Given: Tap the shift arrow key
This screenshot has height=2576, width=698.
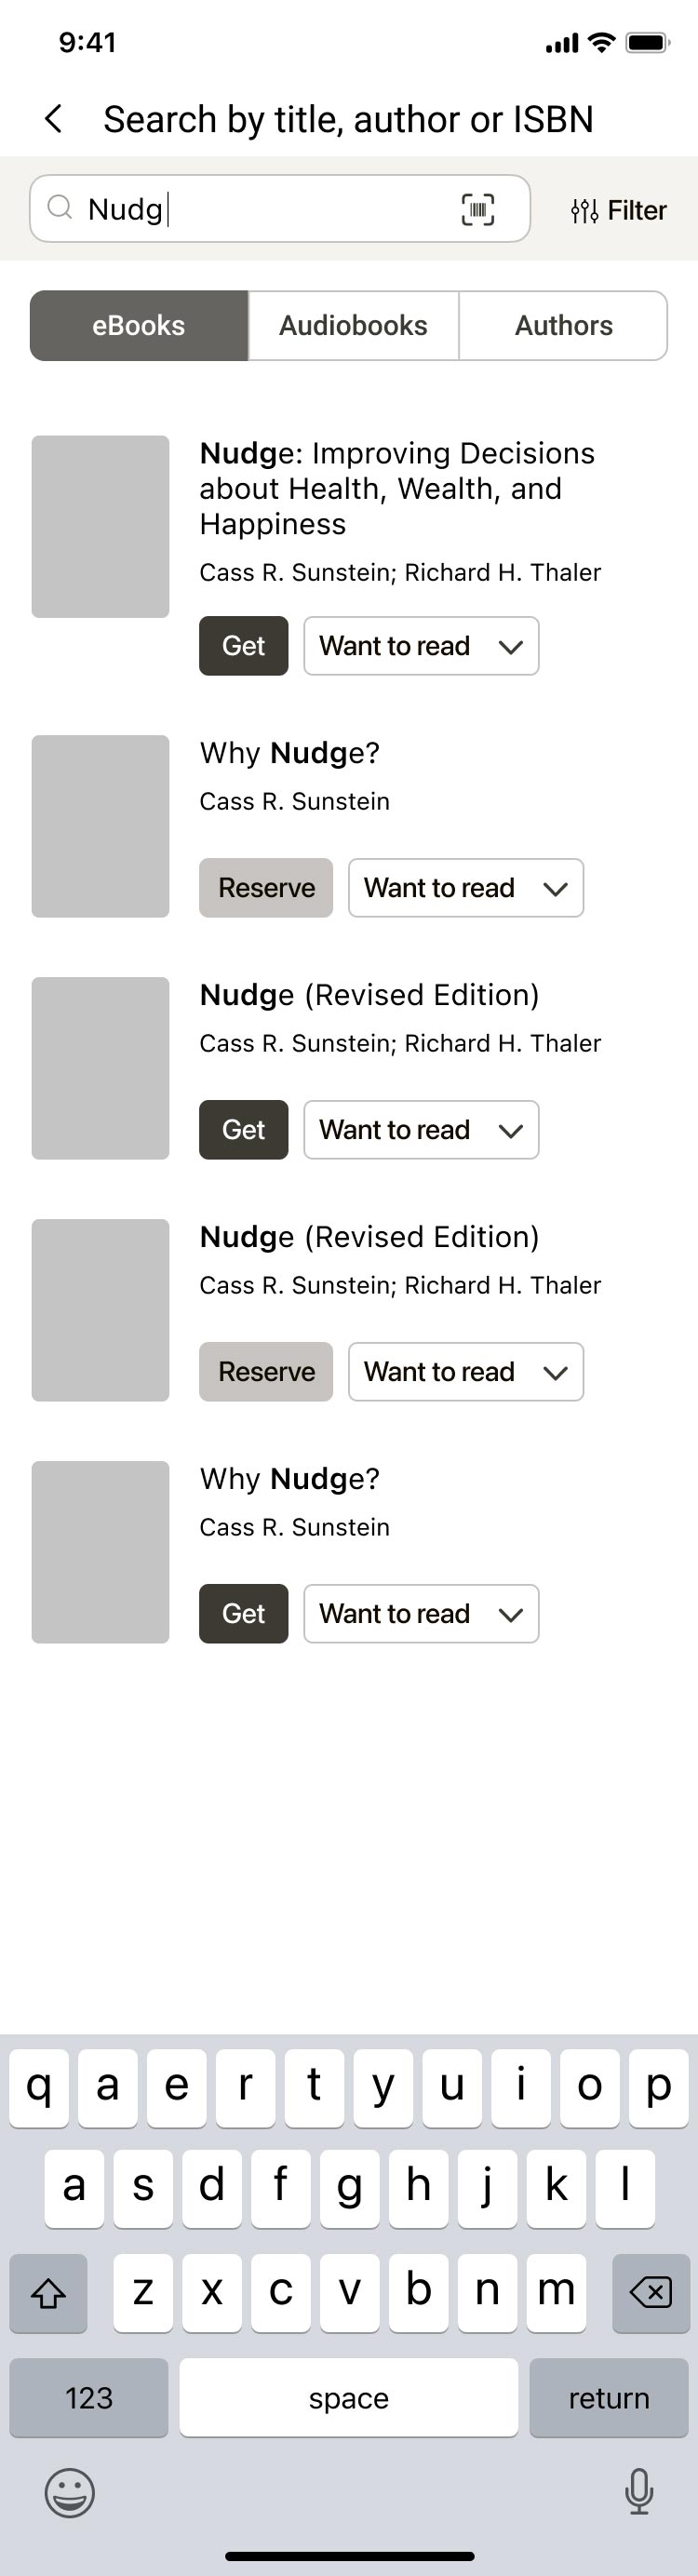Looking at the screenshot, I should [x=48, y=2292].
